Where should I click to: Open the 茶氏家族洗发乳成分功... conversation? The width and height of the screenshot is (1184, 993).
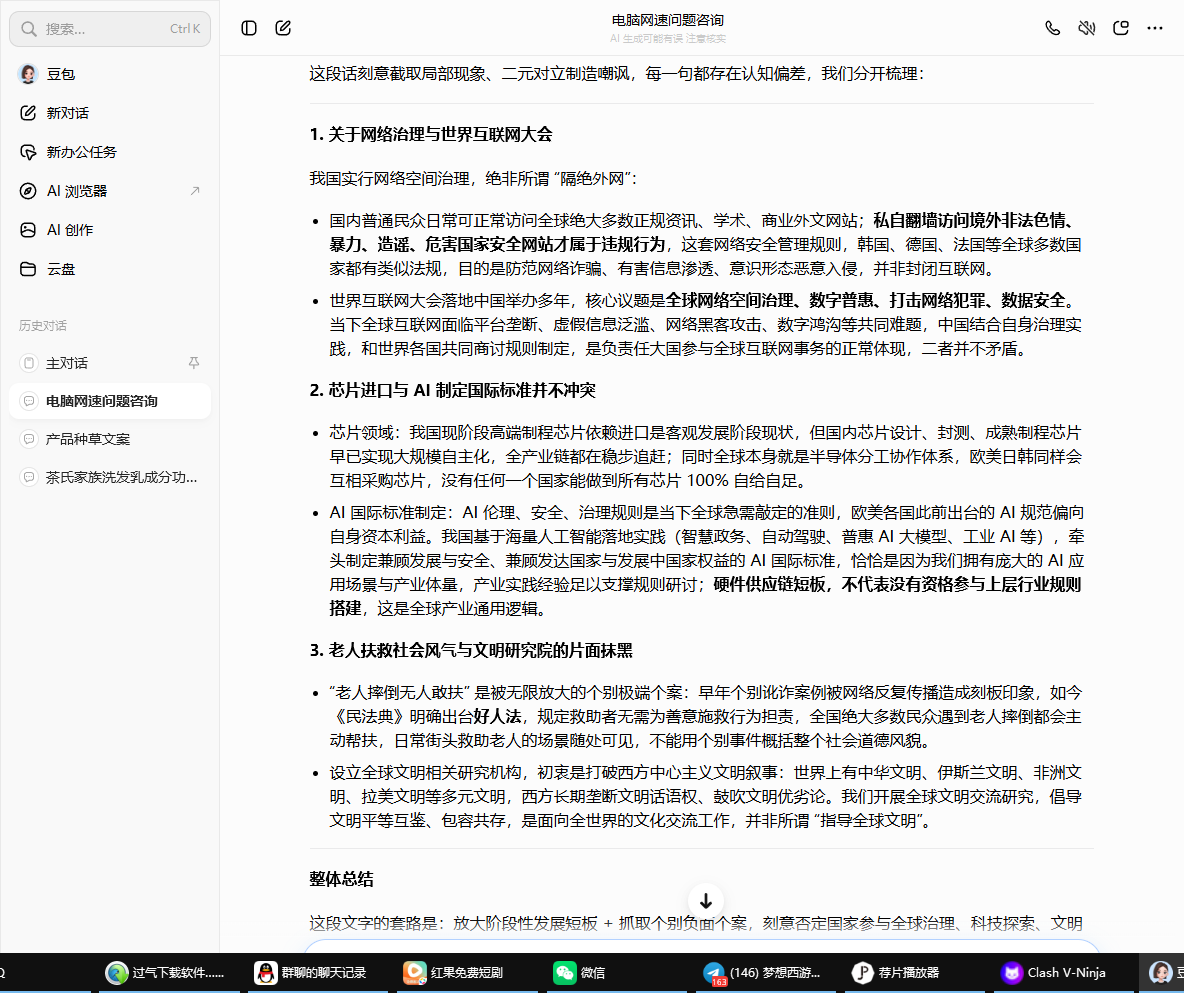110,477
